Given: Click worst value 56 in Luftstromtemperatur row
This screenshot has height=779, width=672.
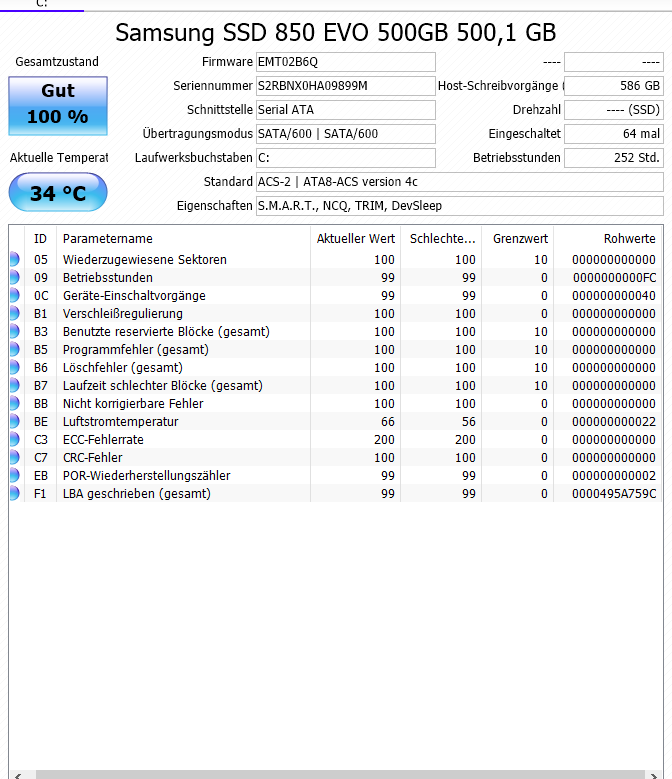Looking at the screenshot, I should point(469,422).
